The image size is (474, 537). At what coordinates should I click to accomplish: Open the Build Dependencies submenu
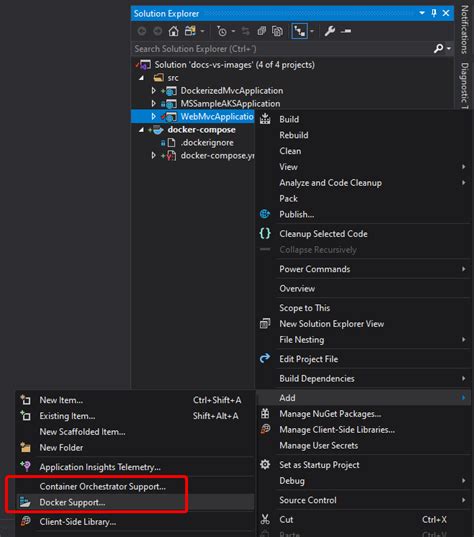[363, 378]
